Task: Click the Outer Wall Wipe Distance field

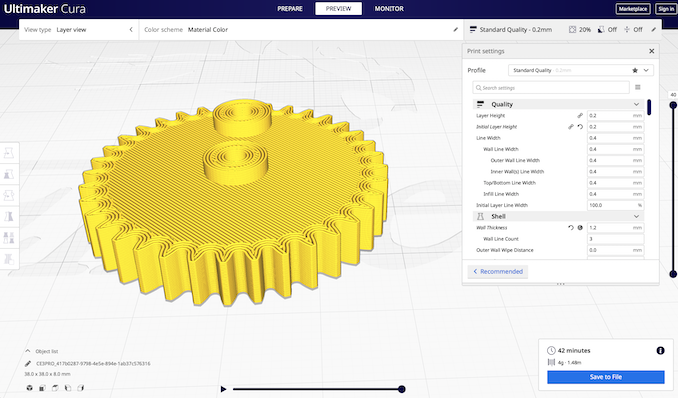Action: click(615, 250)
